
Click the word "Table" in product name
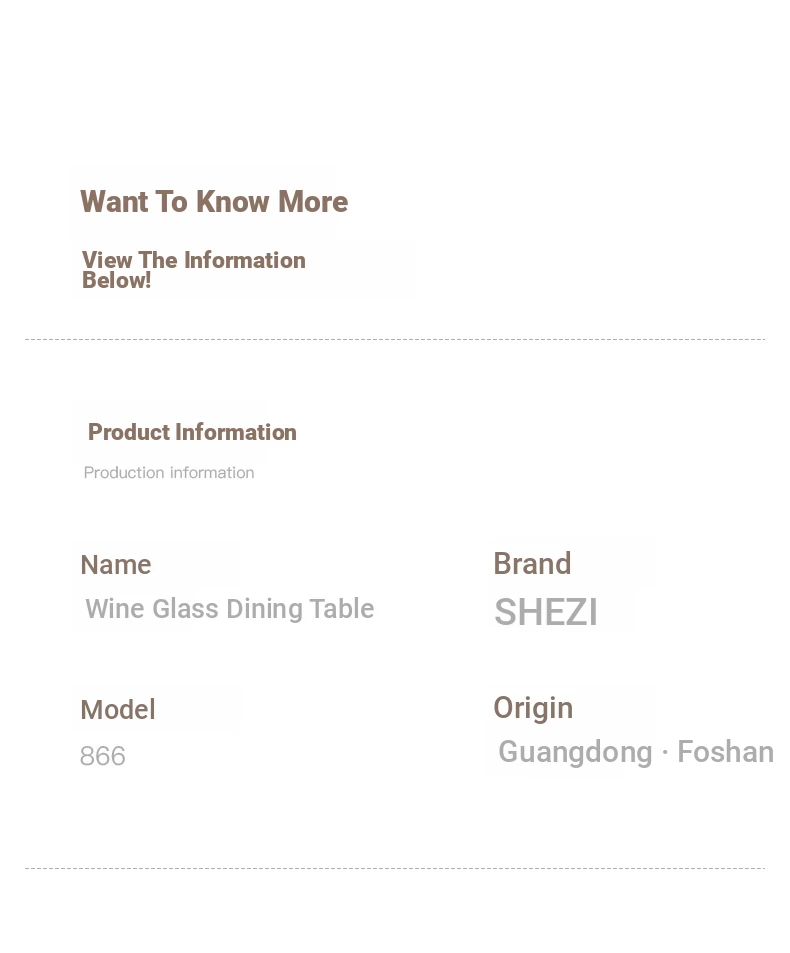tap(342, 608)
